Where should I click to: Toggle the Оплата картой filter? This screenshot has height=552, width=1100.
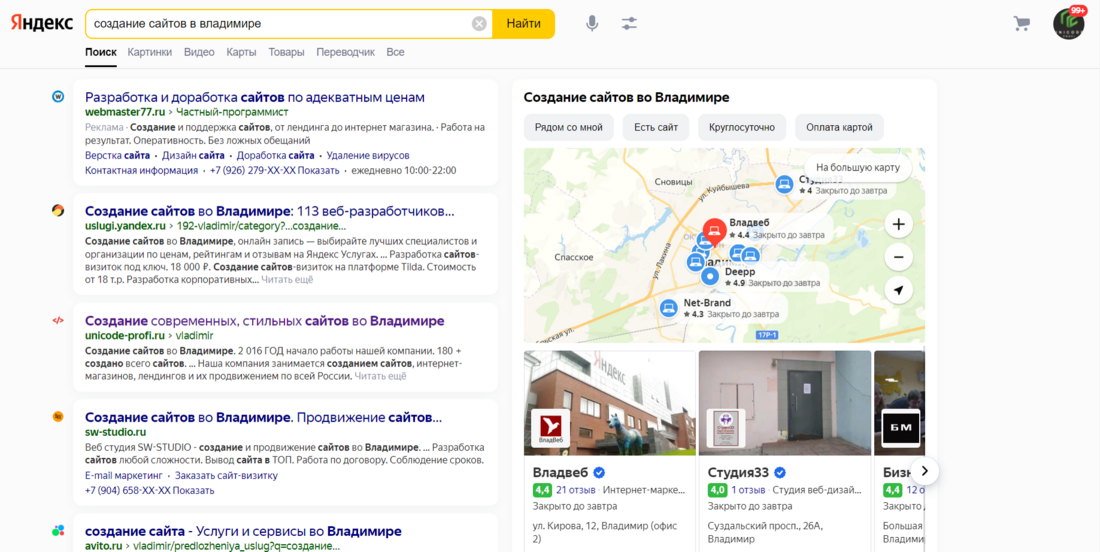tap(839, 127)
